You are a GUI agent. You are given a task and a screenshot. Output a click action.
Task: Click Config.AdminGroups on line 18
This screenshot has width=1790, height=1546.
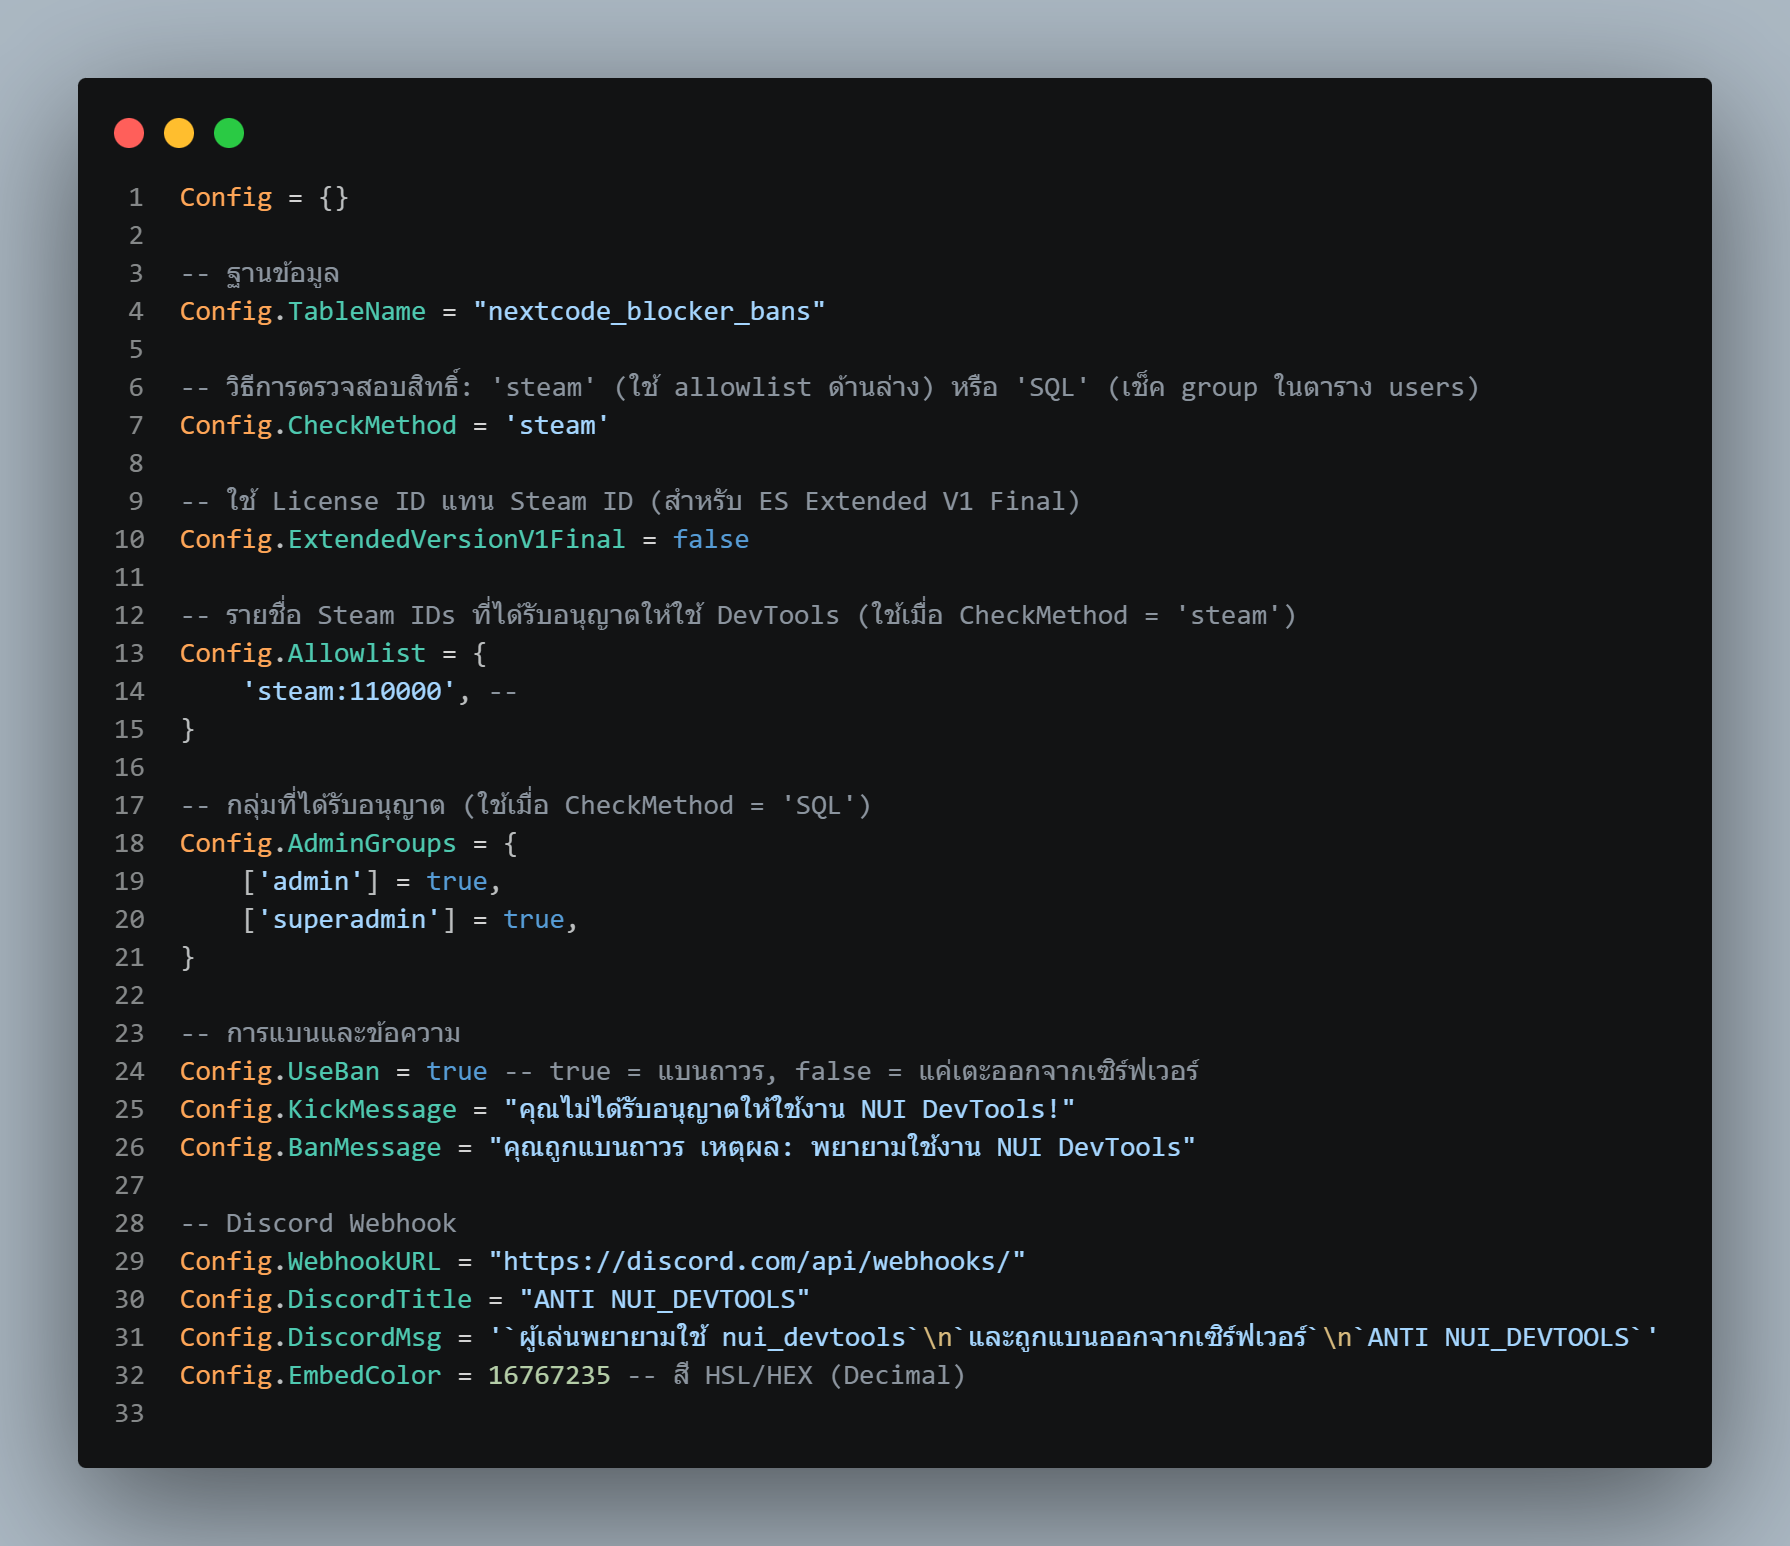point(318,843)
